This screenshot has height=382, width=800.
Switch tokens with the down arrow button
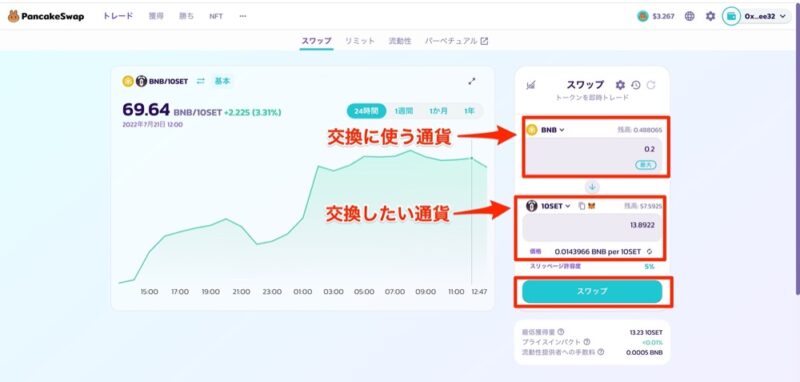click(592, 187)
